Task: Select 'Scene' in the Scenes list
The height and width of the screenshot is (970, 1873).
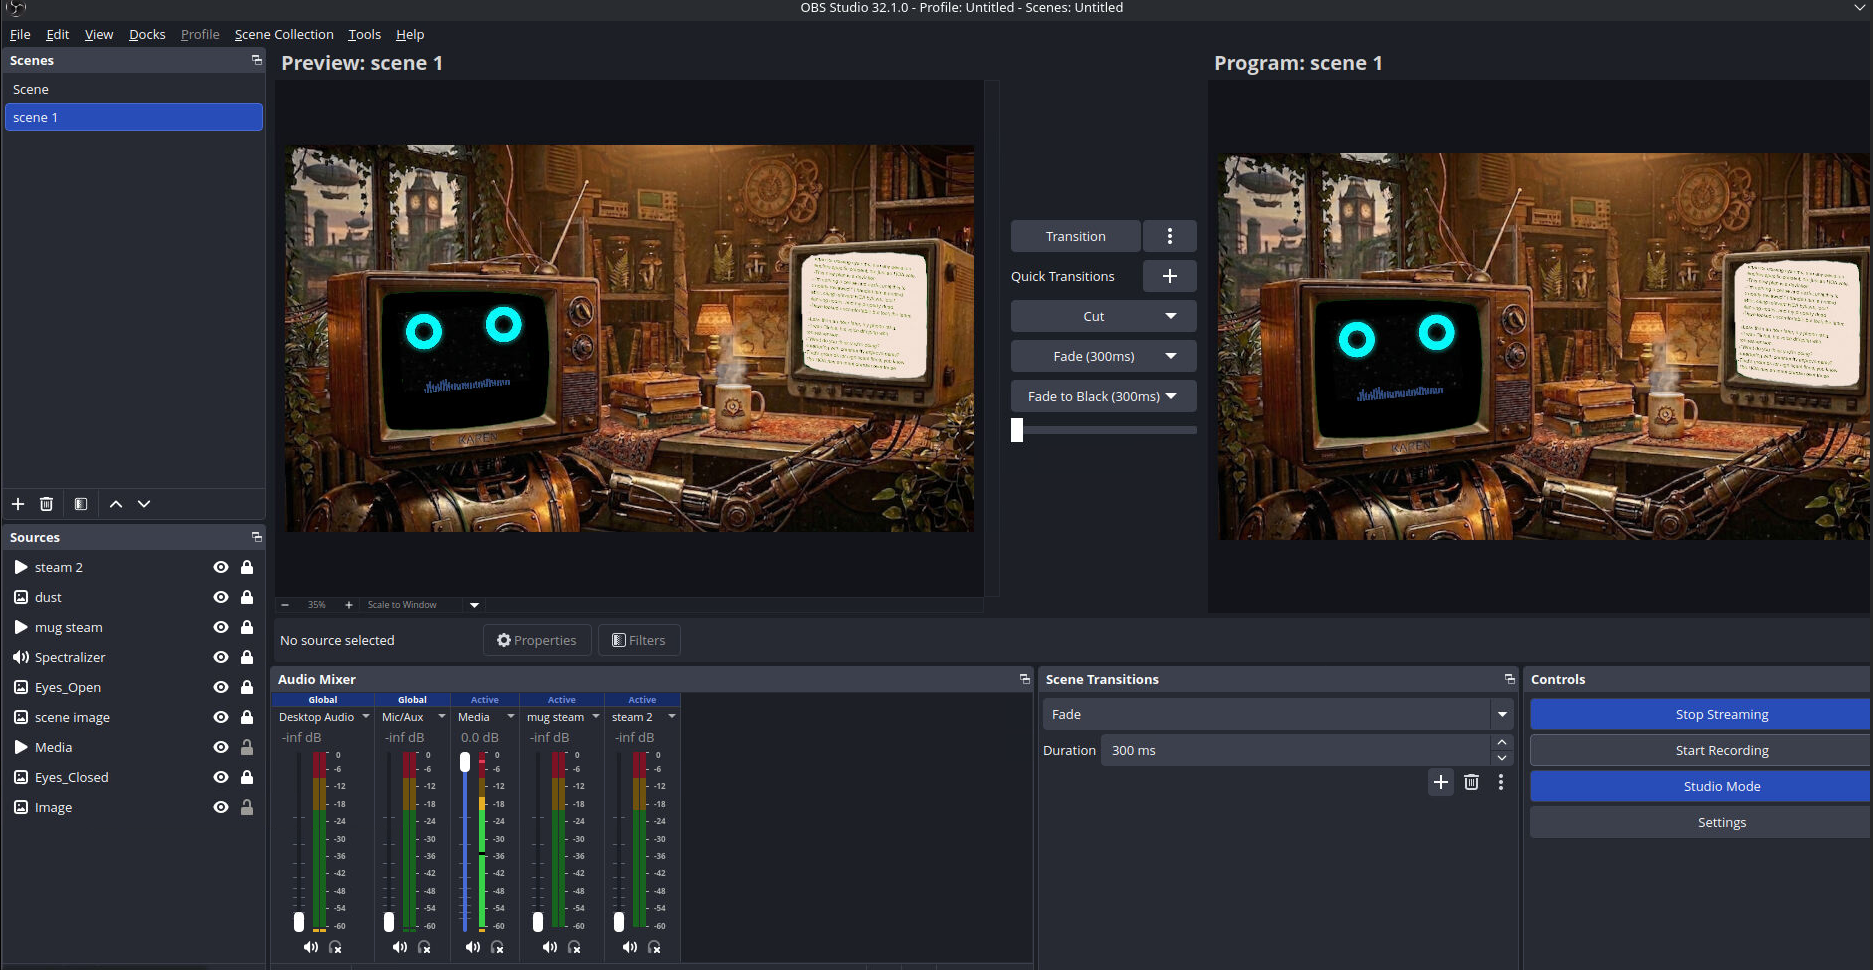Action: pyautogui.click(x=30, y=89)
